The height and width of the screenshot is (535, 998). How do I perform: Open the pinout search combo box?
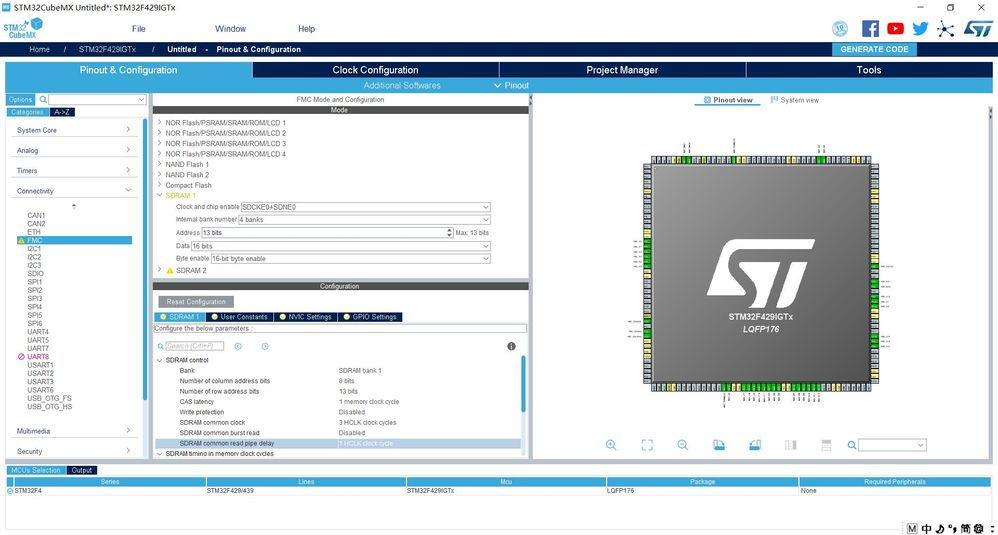(892, 445)
